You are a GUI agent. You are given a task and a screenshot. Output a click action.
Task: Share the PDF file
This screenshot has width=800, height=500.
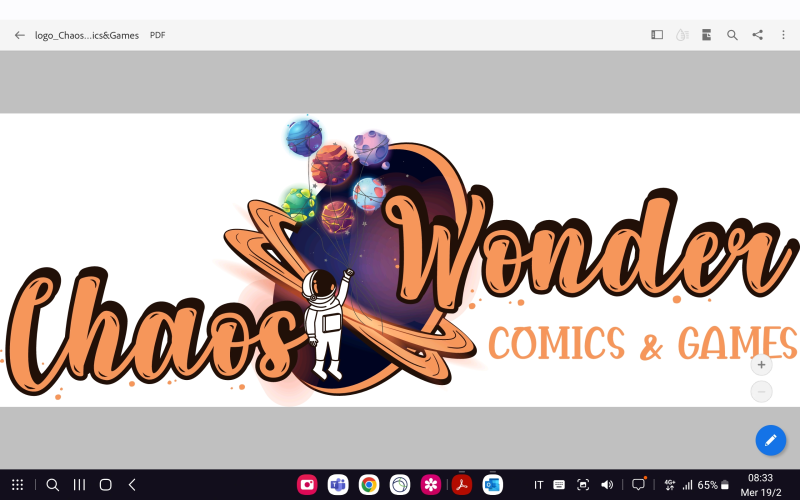tap(758, 35)
